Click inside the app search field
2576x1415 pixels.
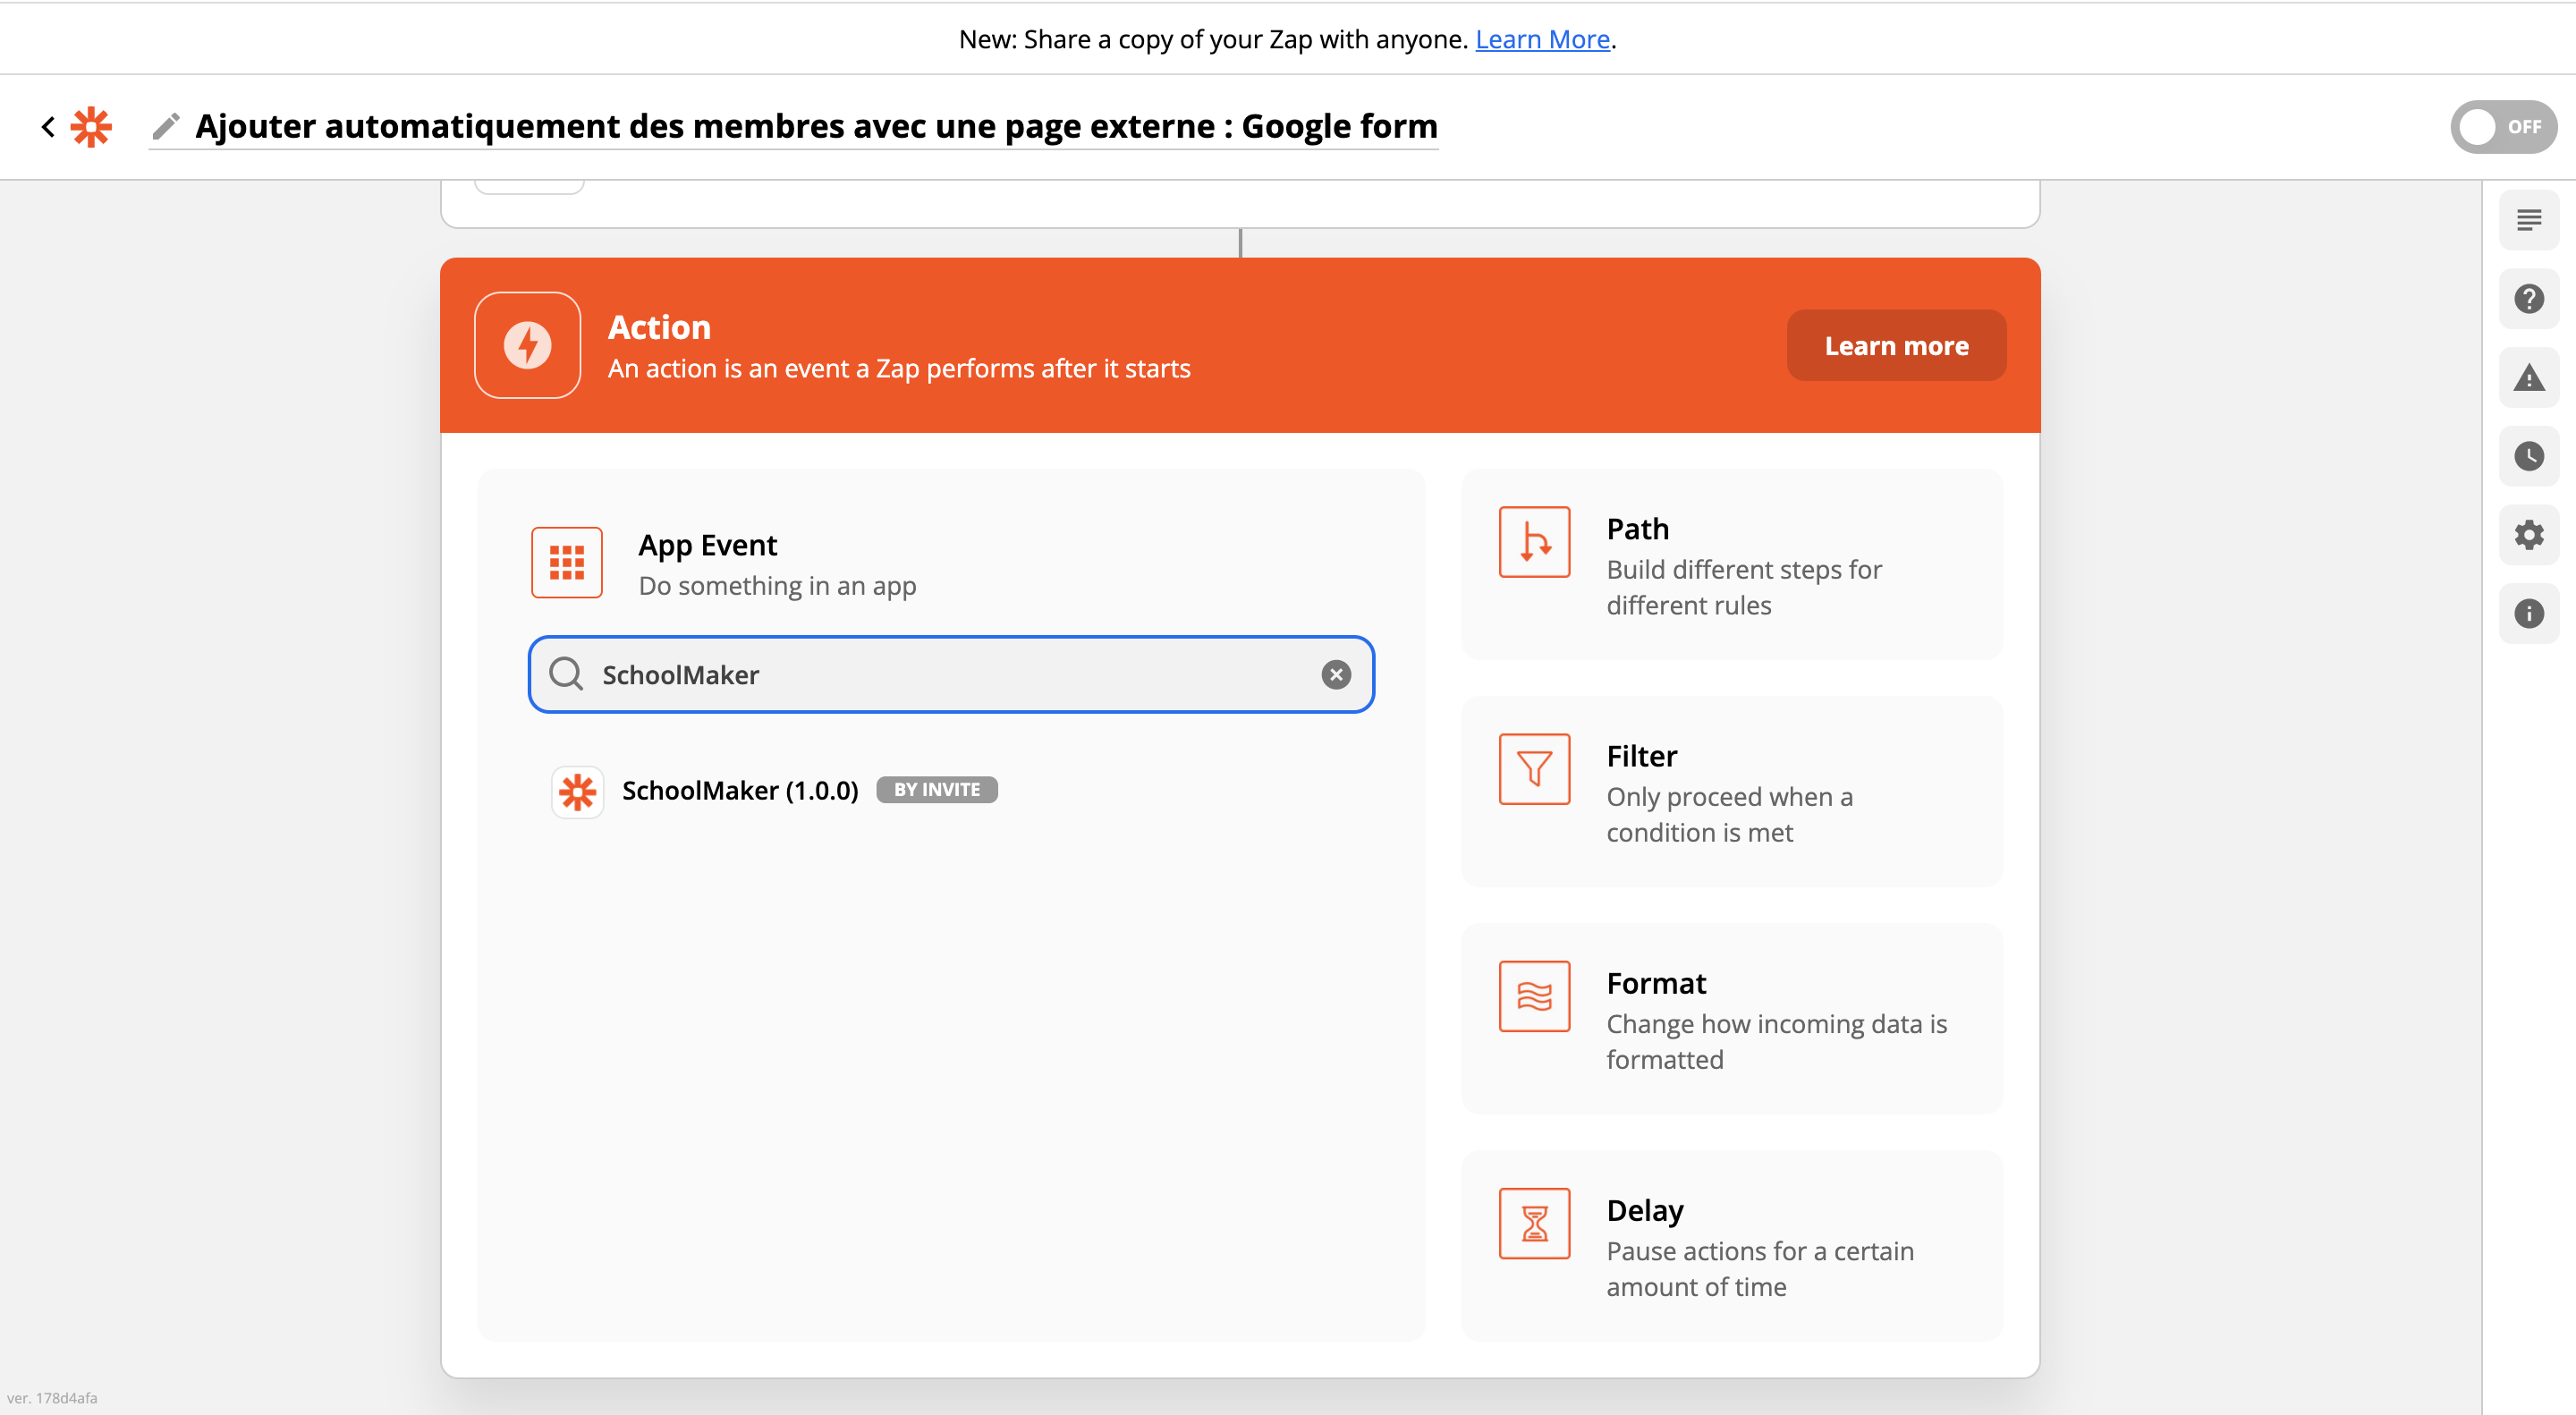950,675
